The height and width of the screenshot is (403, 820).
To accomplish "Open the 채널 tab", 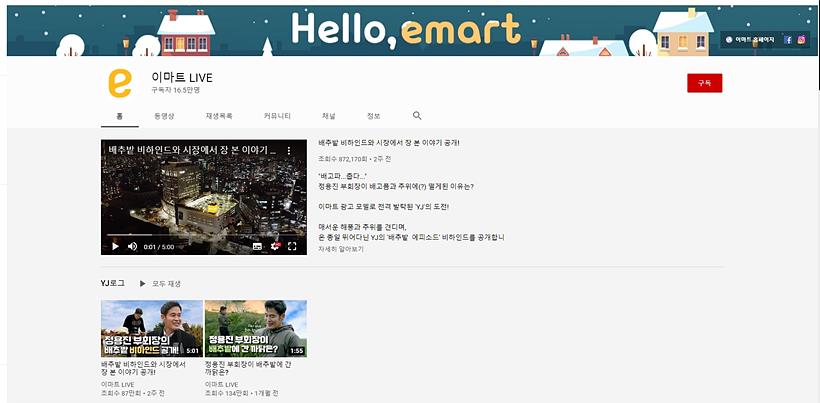I will (x=328, y=116).
